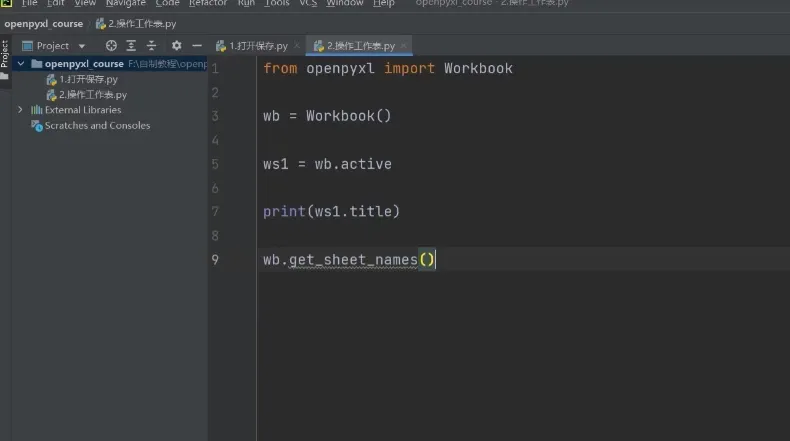Click 2.操作工作表.py breadcrumb item

136,24
